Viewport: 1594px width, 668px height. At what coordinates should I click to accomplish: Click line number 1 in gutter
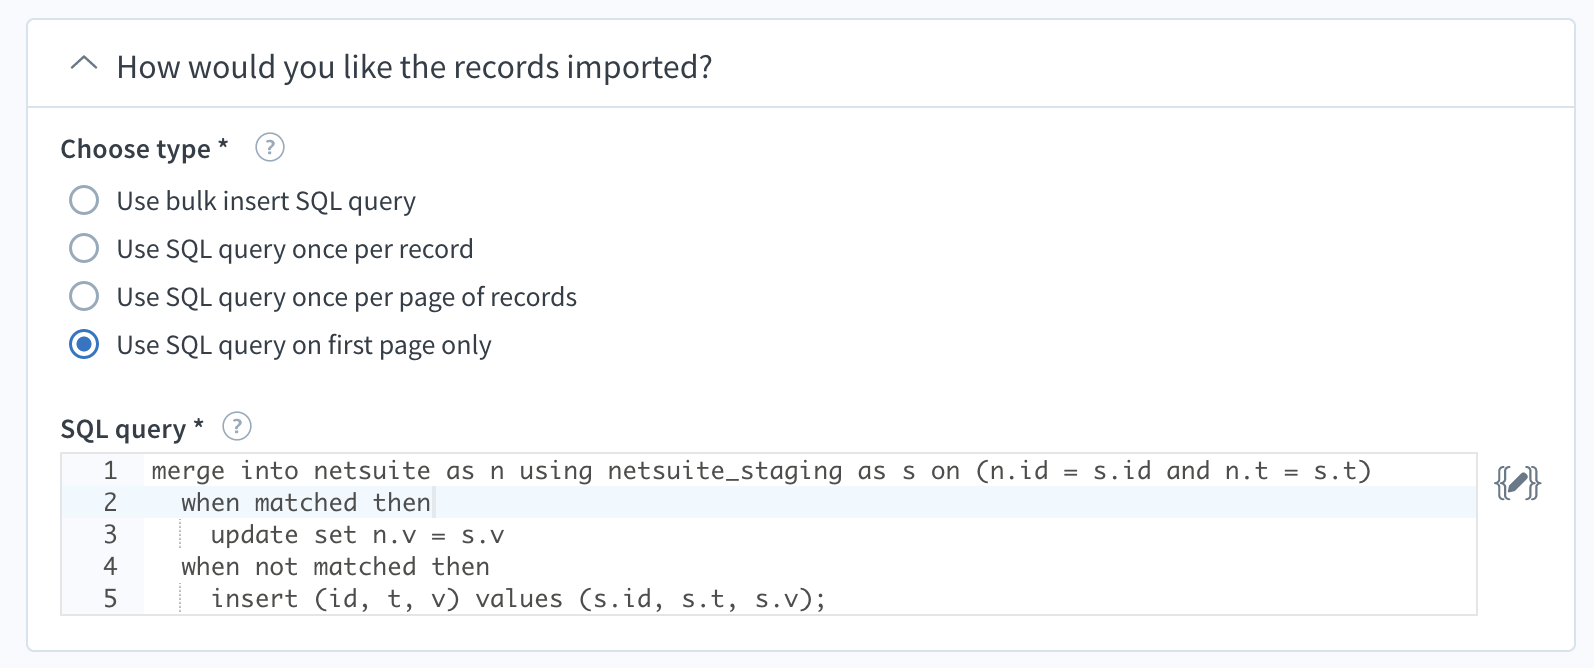coord(110,470)
